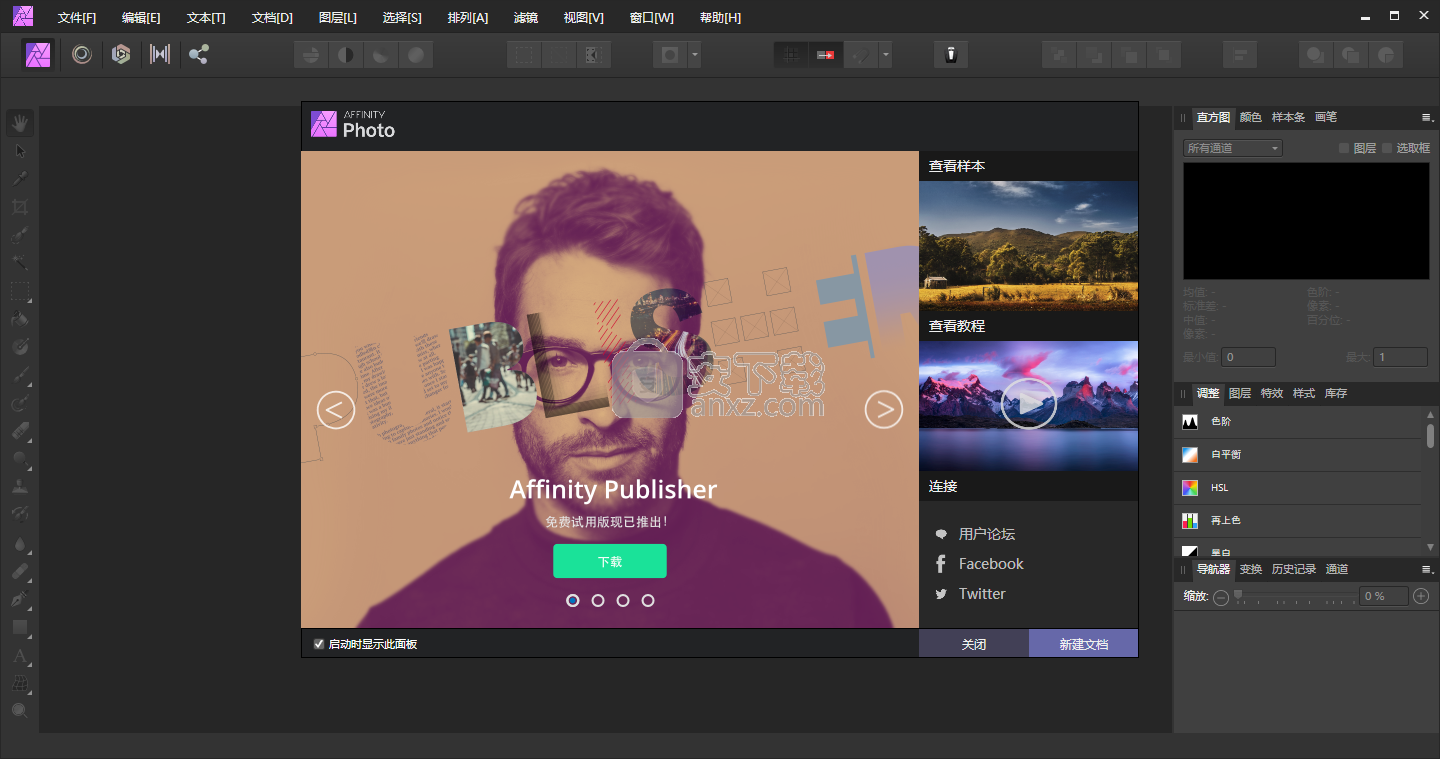Viewport: 1440px width, 759px height.
Task: Uncheck 启动时显示此面板 checkbox
Action: point(319,644)
